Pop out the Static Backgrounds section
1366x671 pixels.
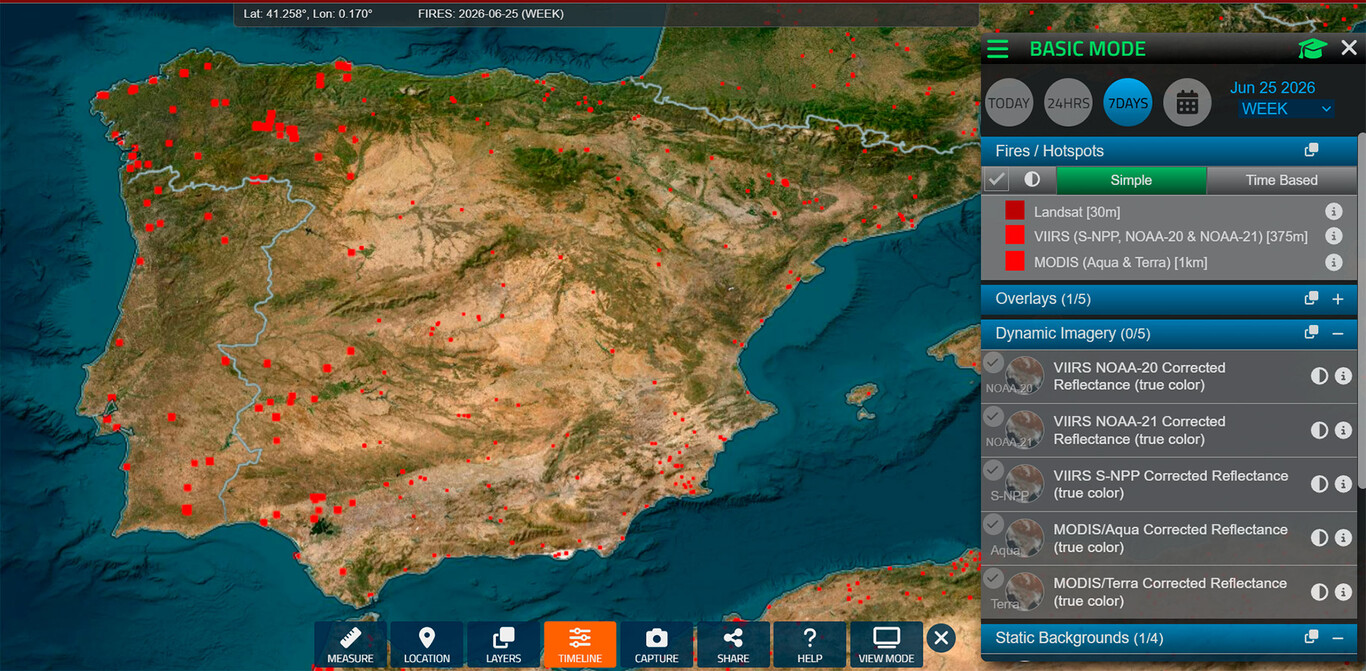(x=1311, y=637)
